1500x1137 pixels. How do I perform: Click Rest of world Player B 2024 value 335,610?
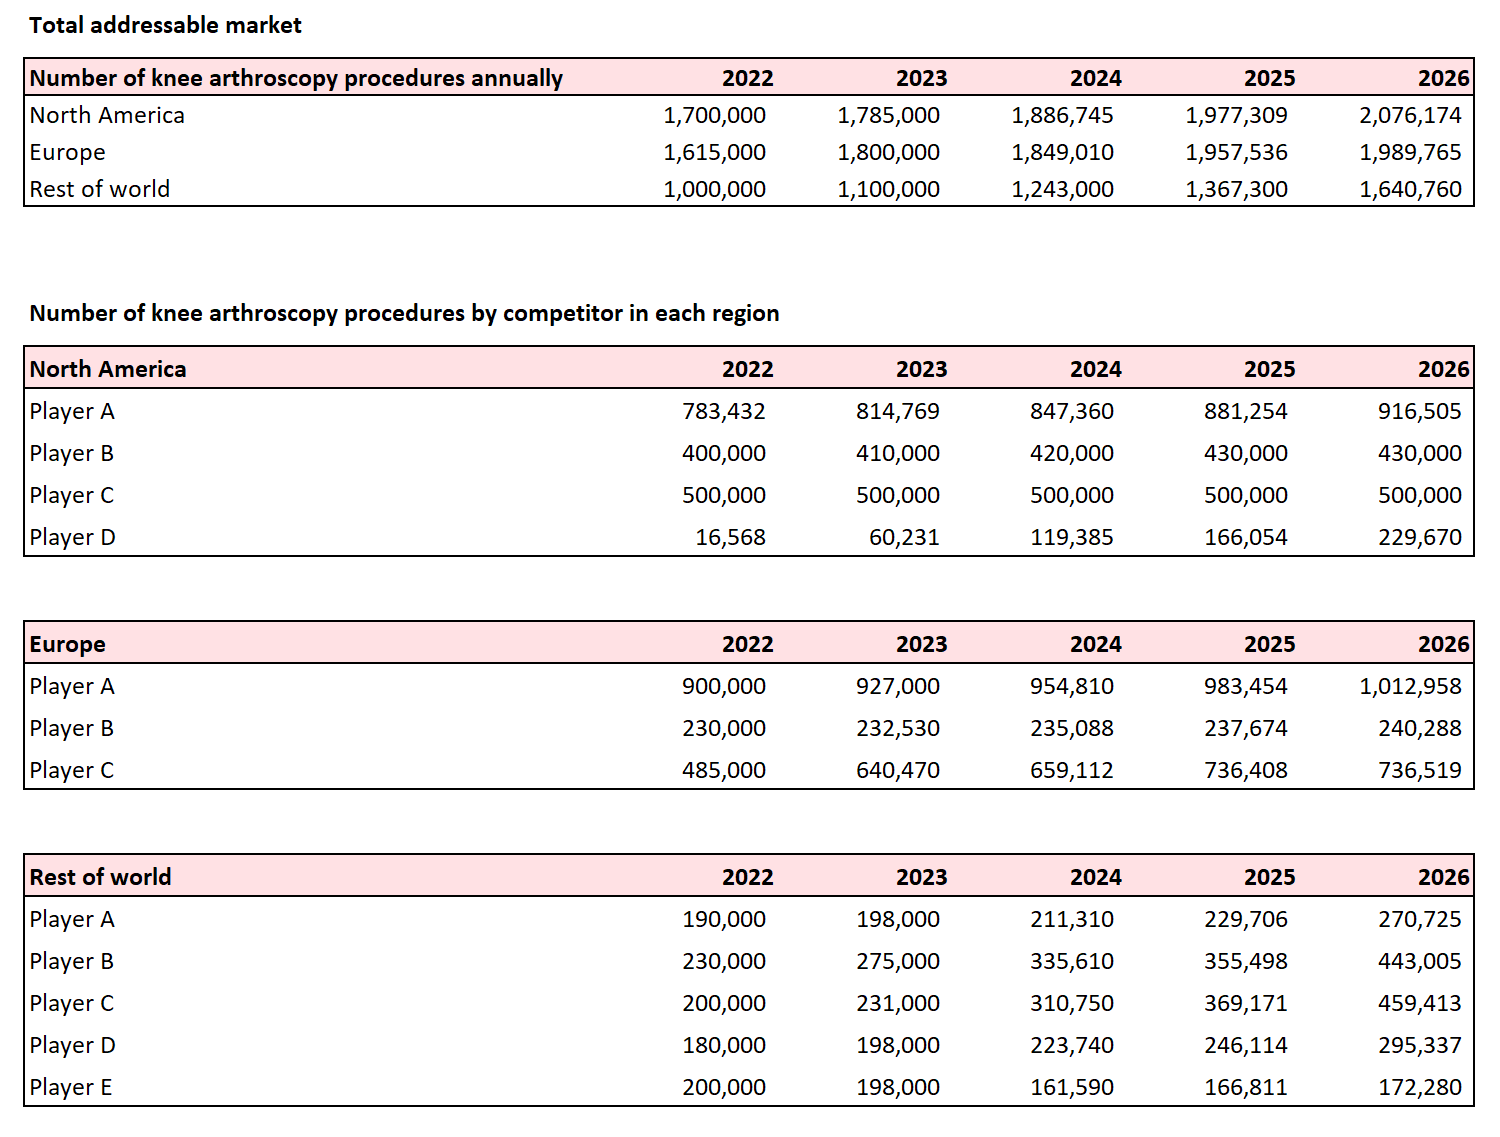tap(1071, 961)
